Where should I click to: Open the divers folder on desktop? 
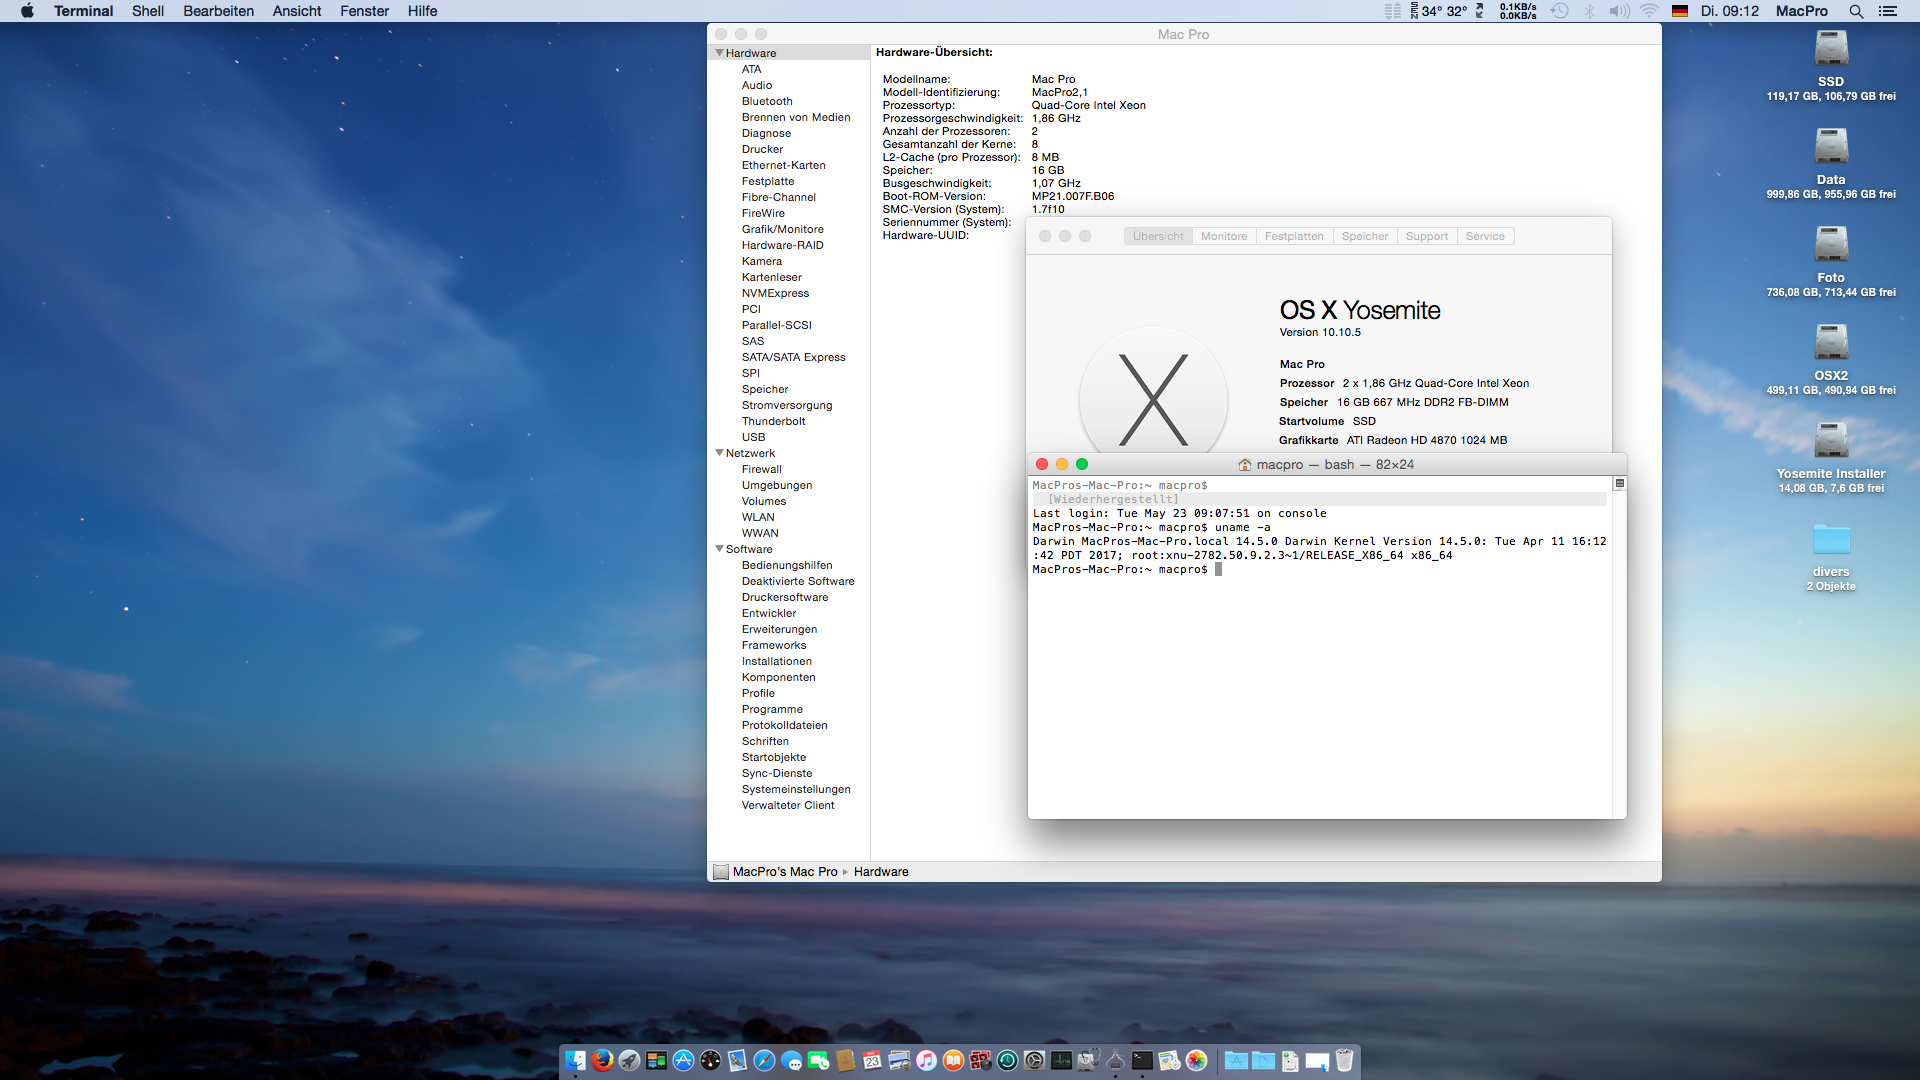coord(1831,540)
